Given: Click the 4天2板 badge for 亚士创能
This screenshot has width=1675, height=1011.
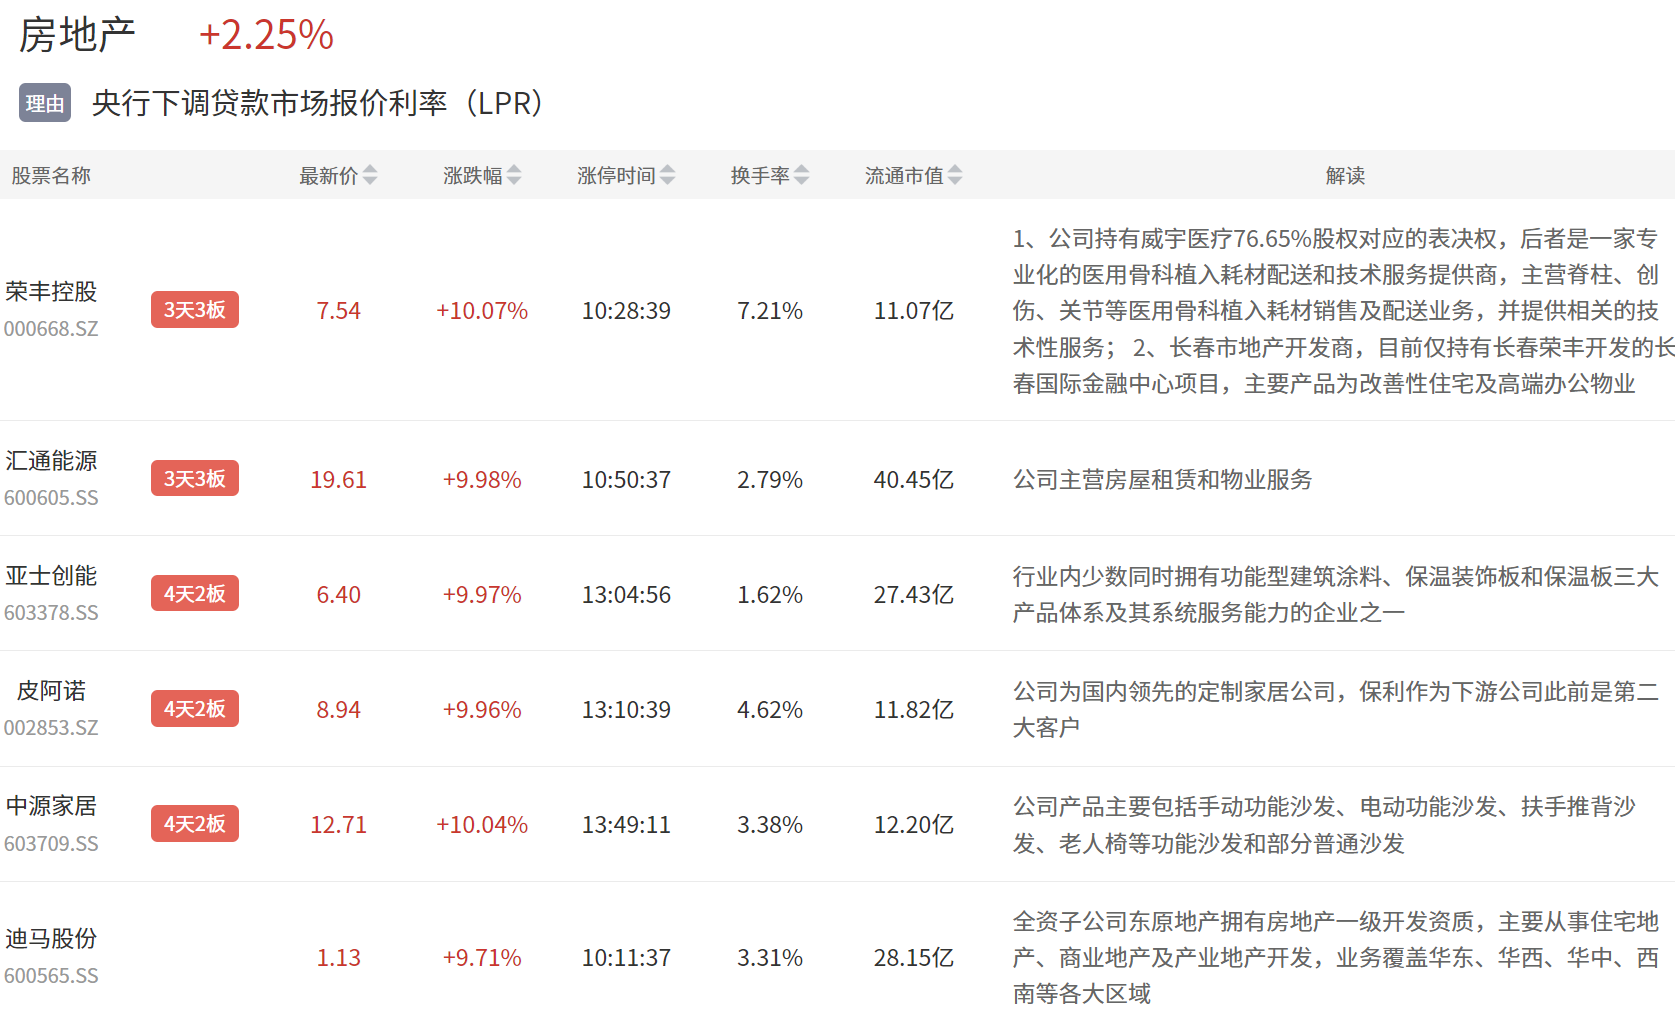Looking at the screenshot, I should click(195, 594).
